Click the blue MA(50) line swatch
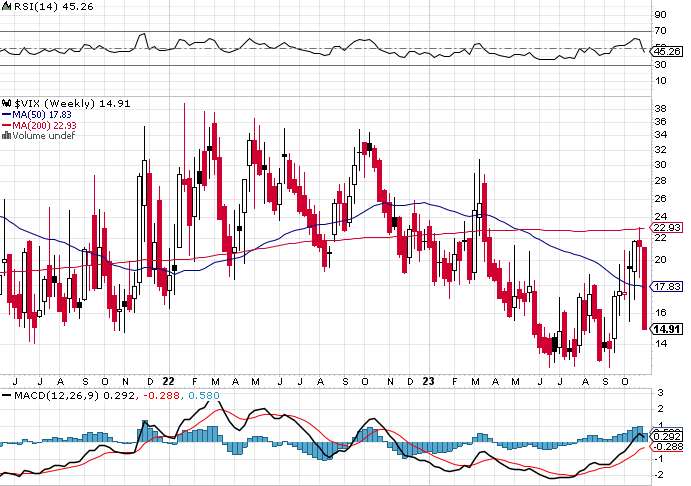 pos(7,115)
